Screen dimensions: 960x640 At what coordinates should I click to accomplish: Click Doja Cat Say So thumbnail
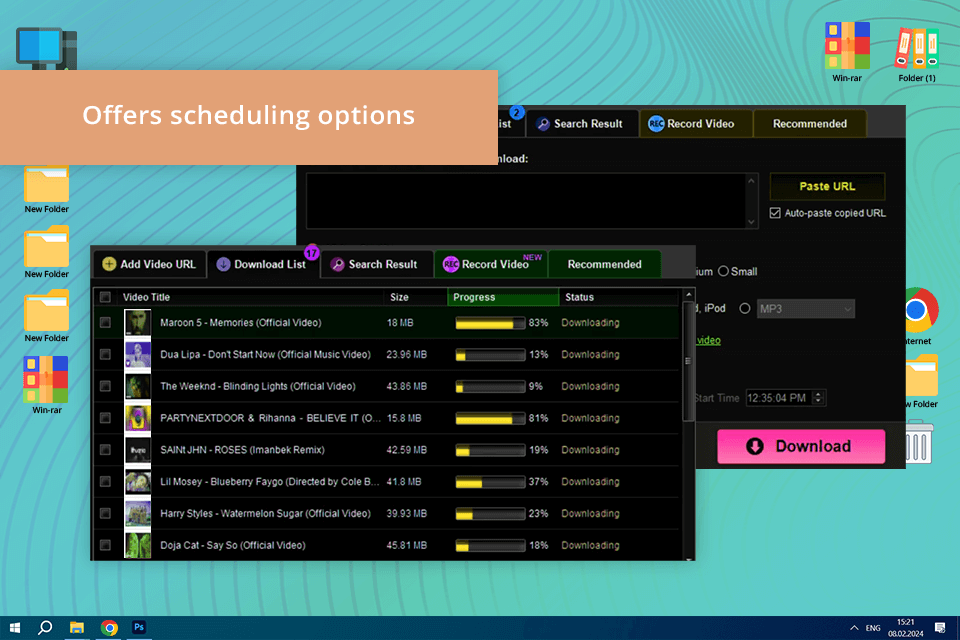click(138, 545)
